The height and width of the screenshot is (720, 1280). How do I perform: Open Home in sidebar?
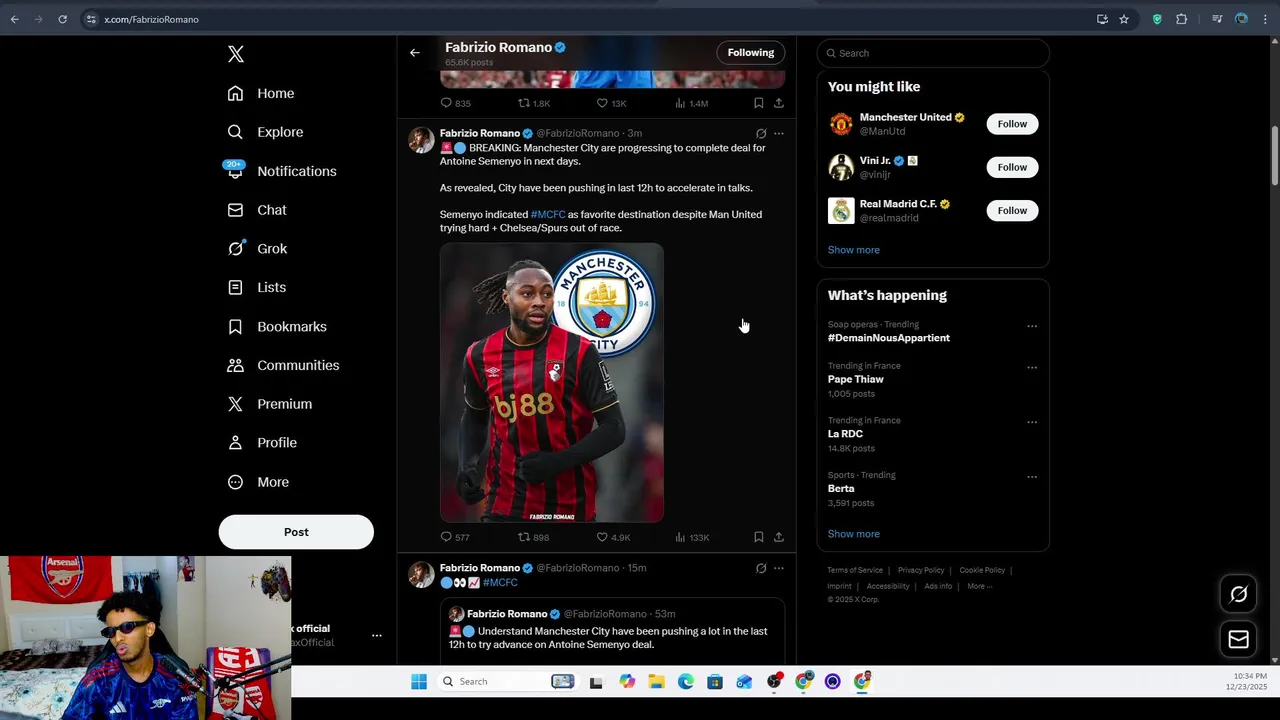[x=260, y=93]
